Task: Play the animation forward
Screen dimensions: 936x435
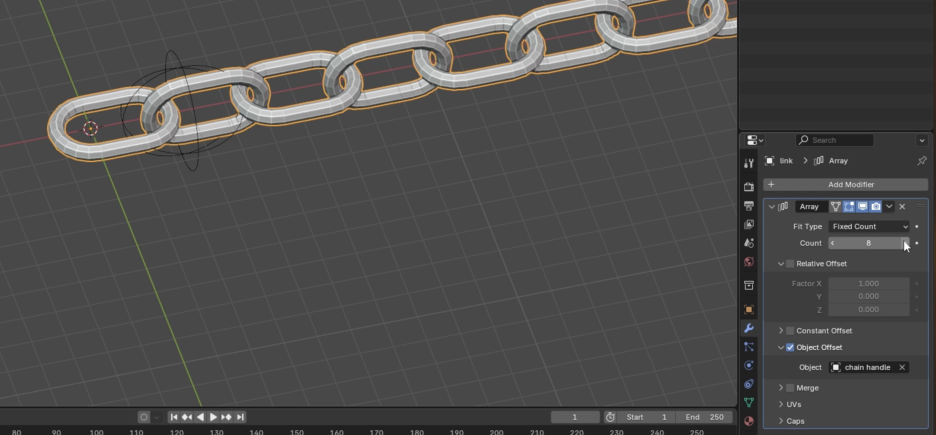Action: click(213, 417)
